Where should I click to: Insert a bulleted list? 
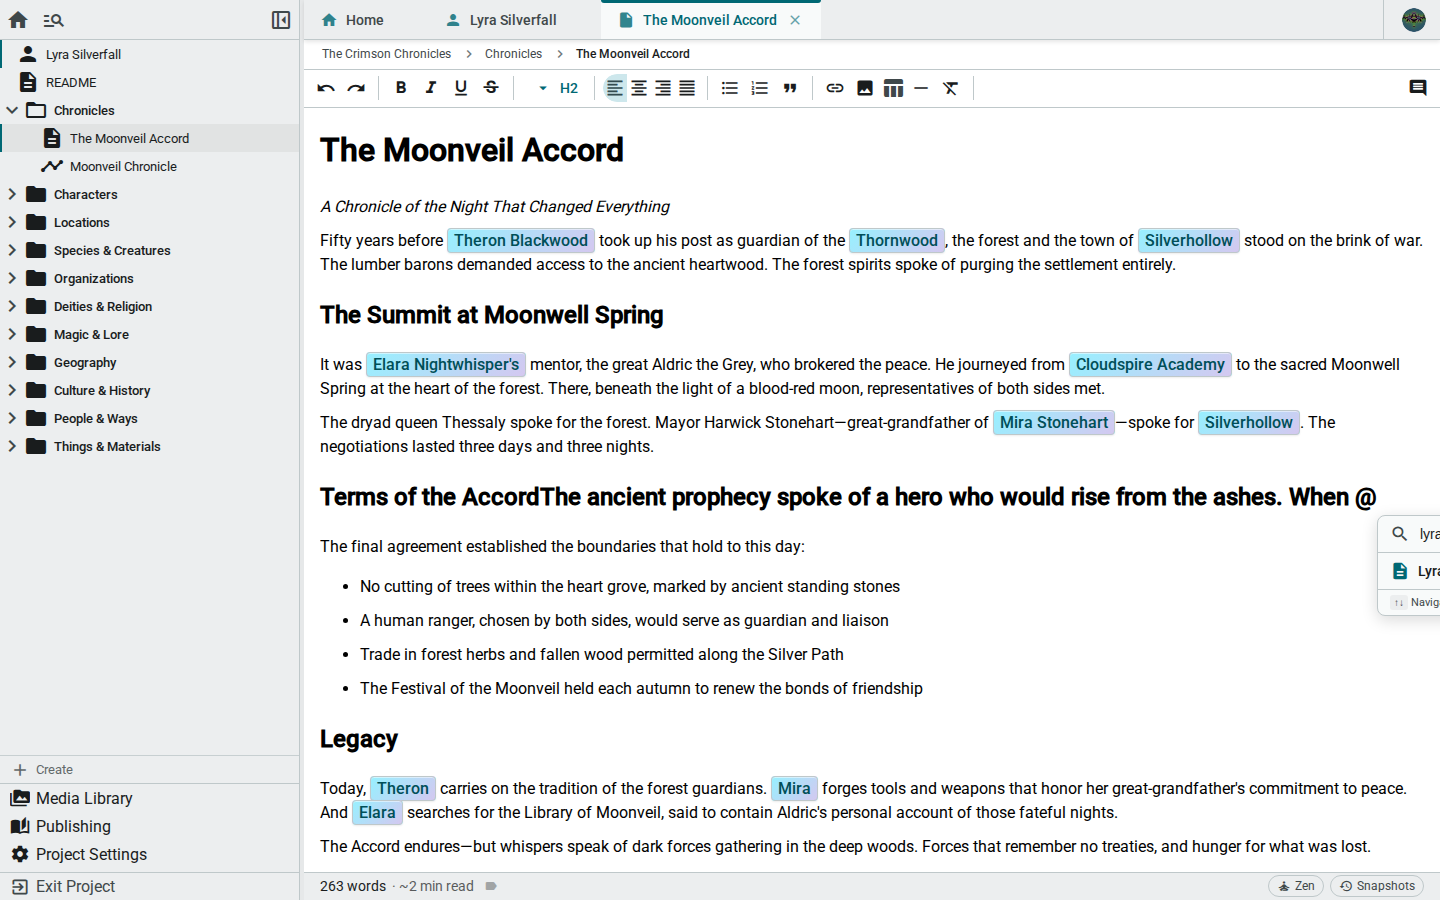pyautogui.click(x=730, y=88)
